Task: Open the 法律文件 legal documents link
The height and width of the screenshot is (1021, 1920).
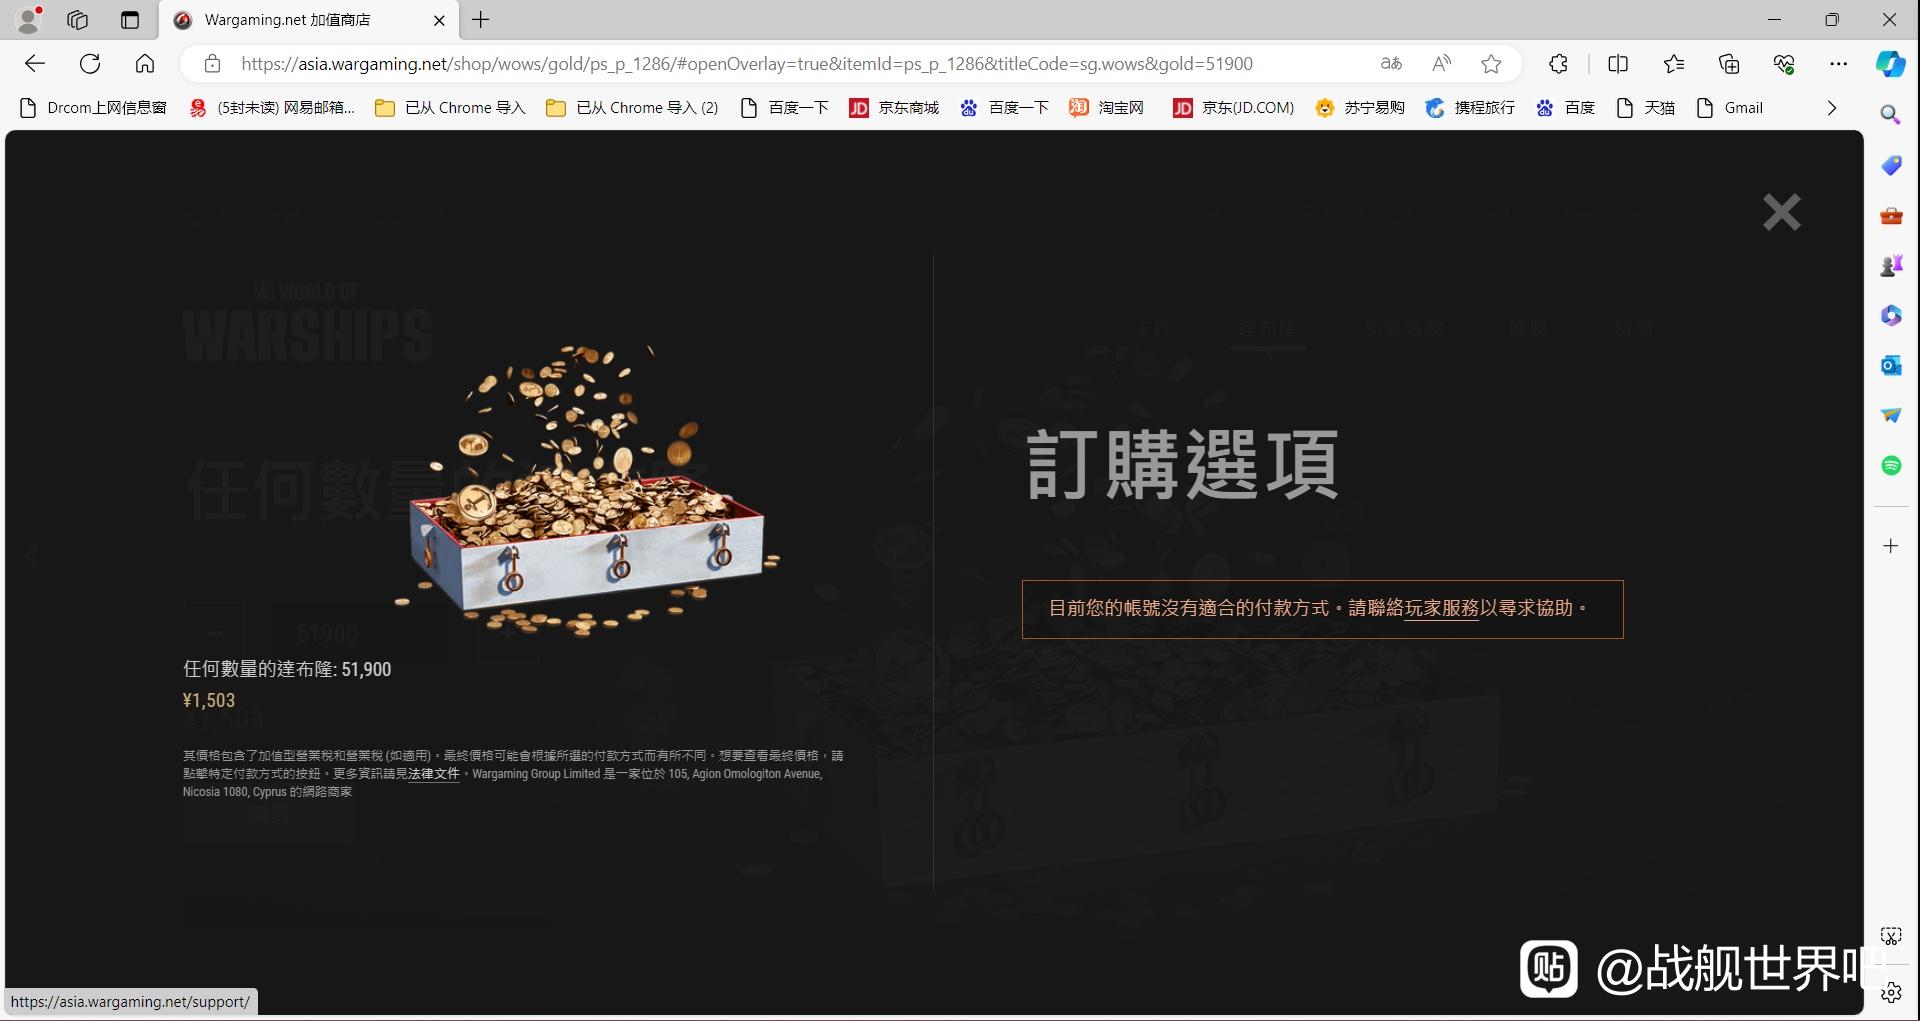Action: tap(434, 774)
